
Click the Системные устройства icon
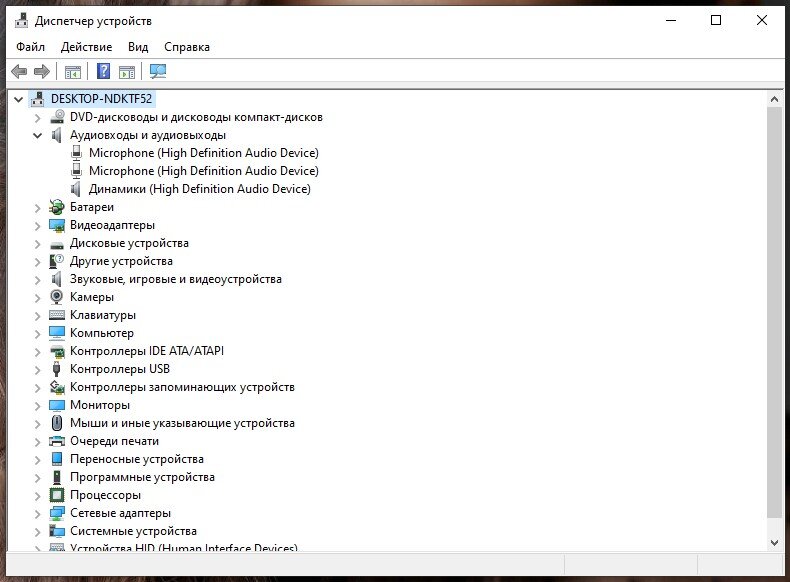coord(57,531)
